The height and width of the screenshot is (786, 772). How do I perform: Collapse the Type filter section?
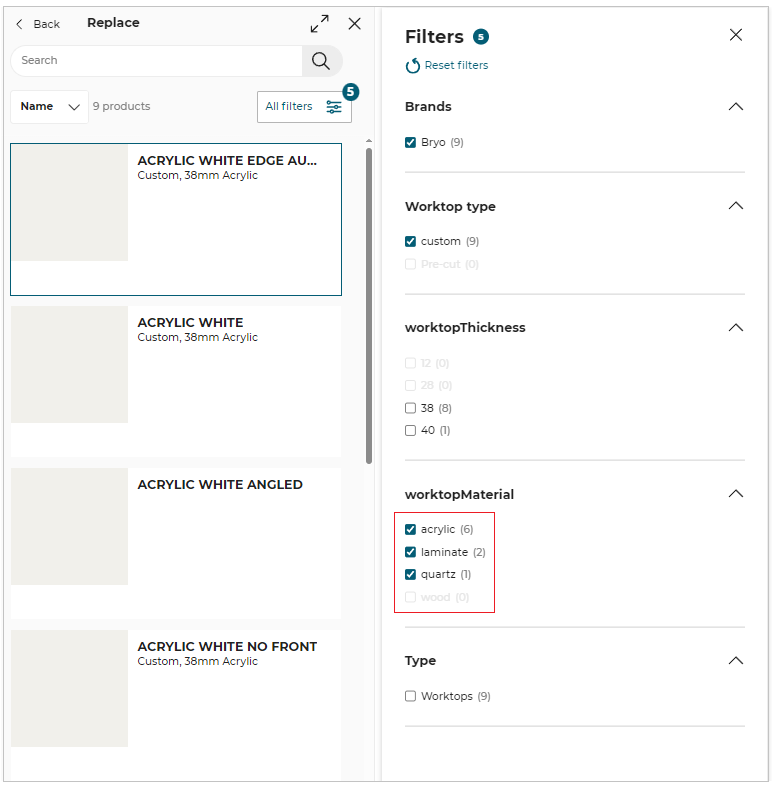pos(736,661)
